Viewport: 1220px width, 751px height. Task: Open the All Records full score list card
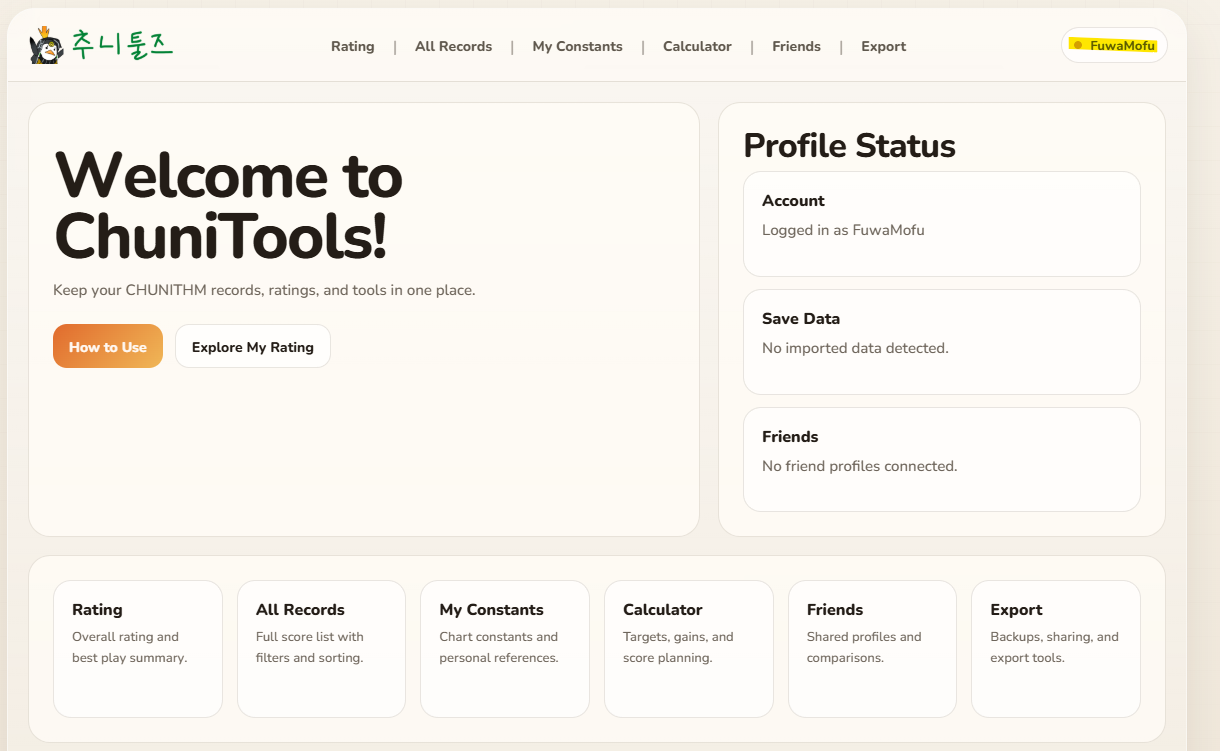(321, 648)
